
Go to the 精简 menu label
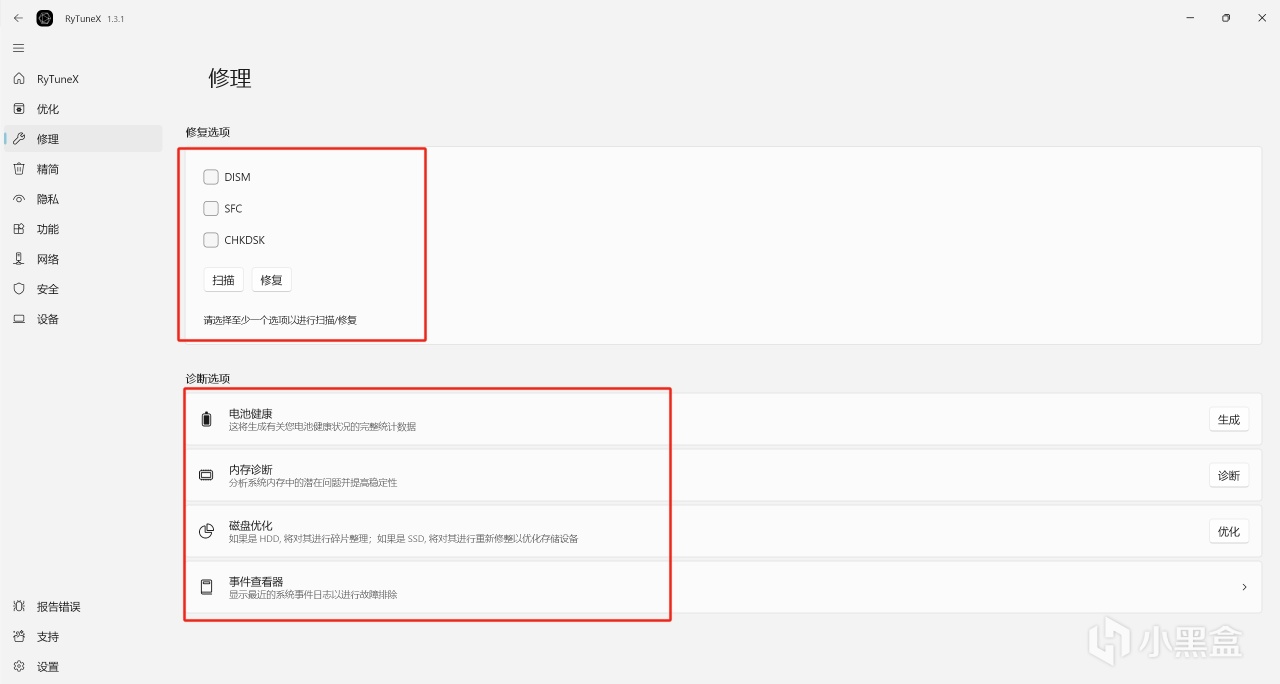coord(48,169)
